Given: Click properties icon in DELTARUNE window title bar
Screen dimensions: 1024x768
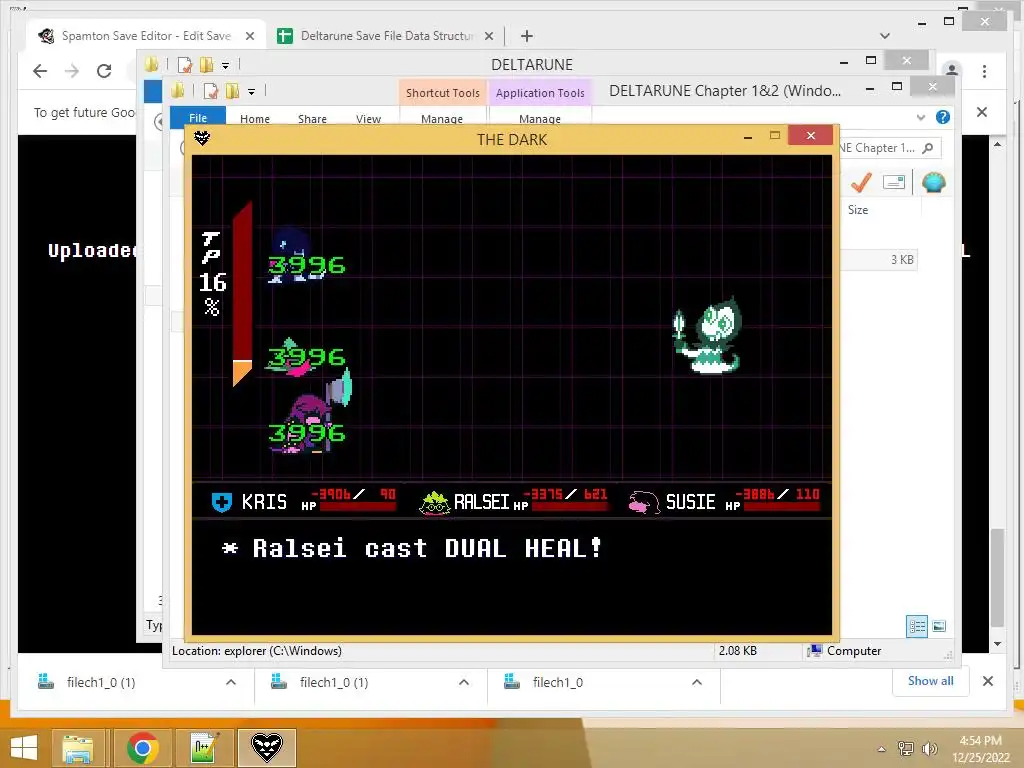Looking at the screenshot, I should tap(185, 65).
